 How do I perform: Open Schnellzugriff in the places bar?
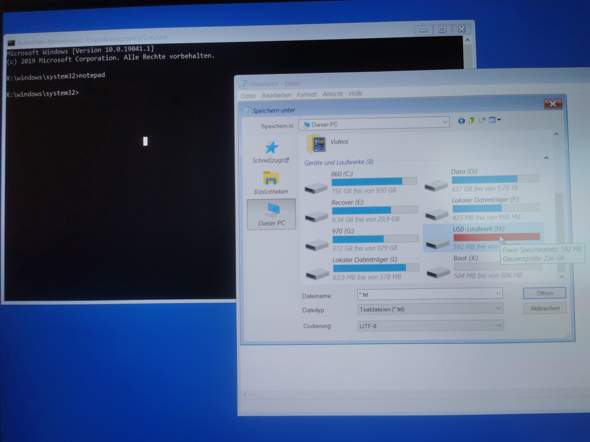click(271, 152)
